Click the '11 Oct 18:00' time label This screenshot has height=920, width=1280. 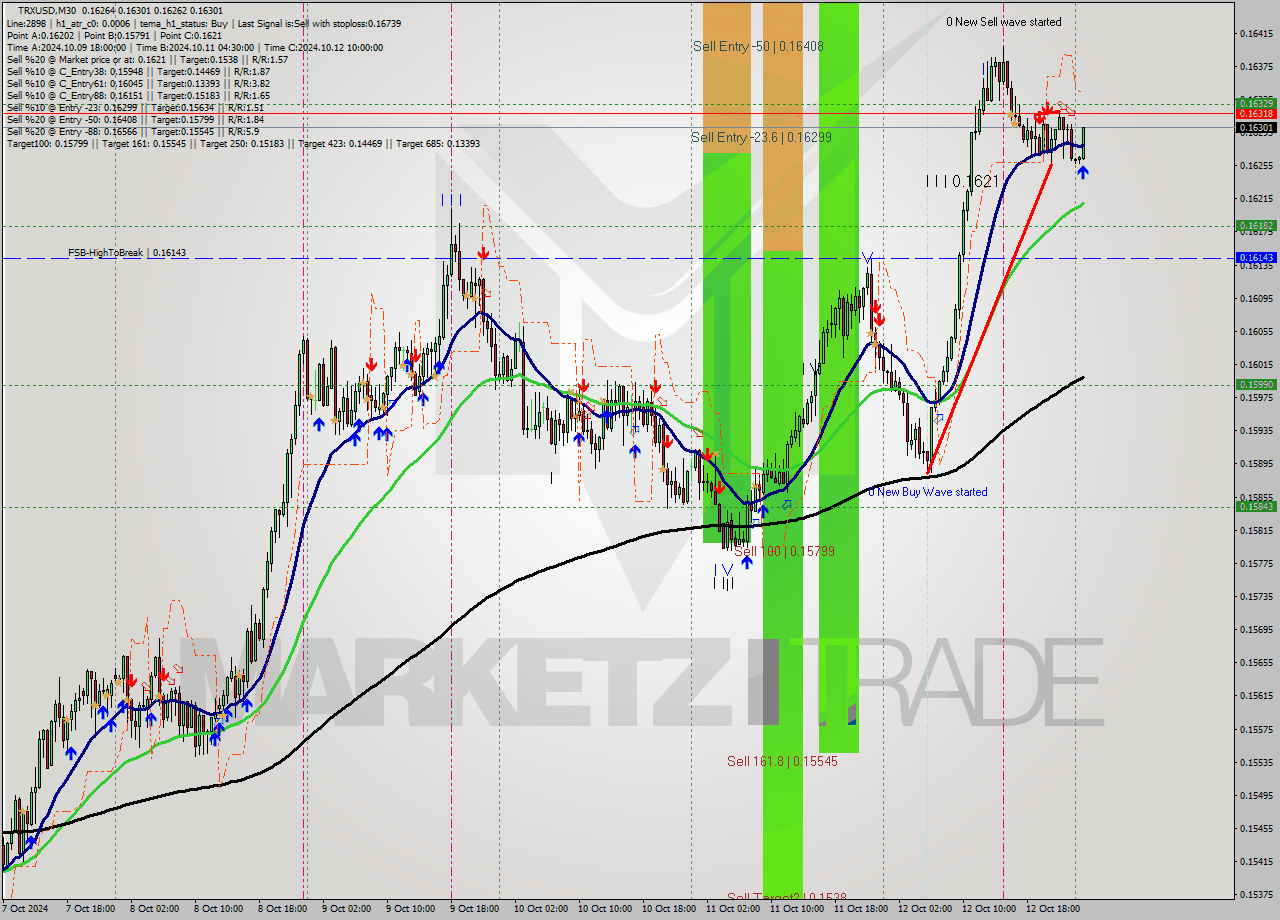[x=860, y=909]
